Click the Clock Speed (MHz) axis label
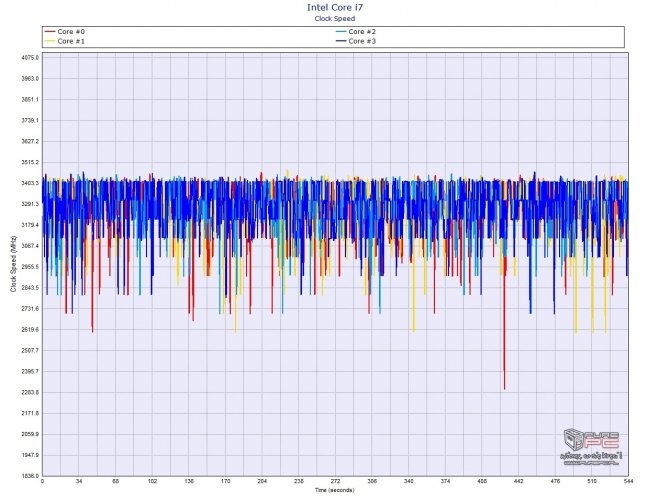 13,264
